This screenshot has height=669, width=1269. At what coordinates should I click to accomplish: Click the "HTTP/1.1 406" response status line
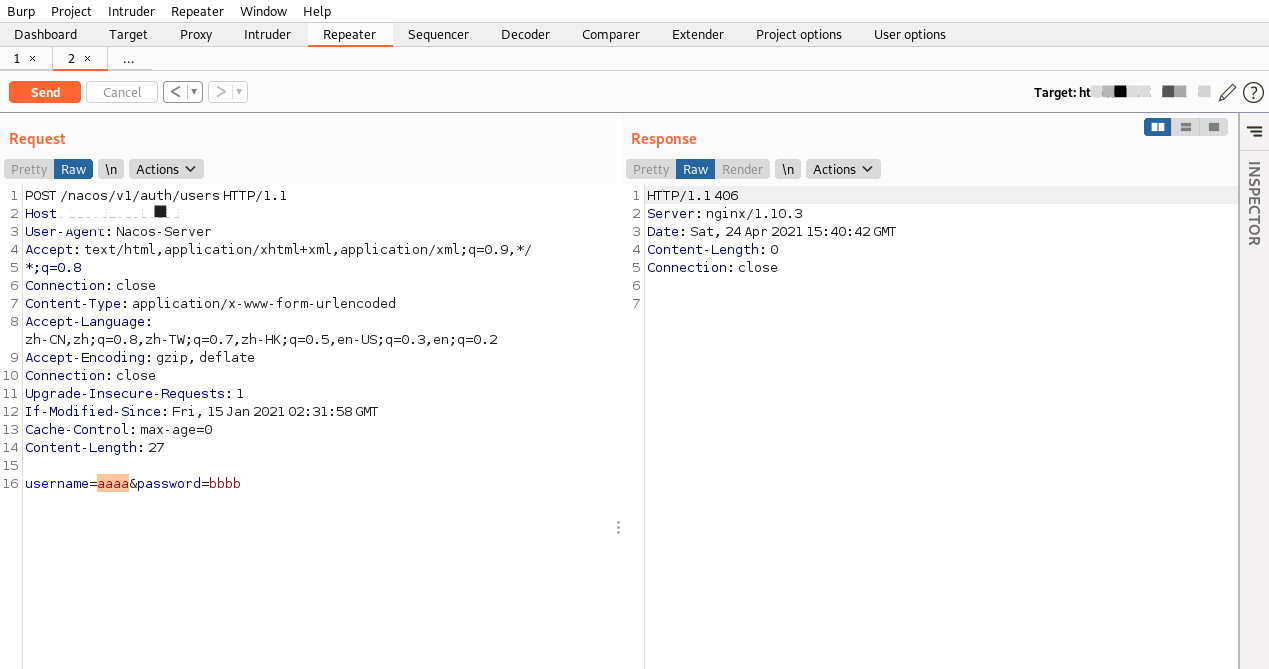pyautogui.click(x=693, y=195)
